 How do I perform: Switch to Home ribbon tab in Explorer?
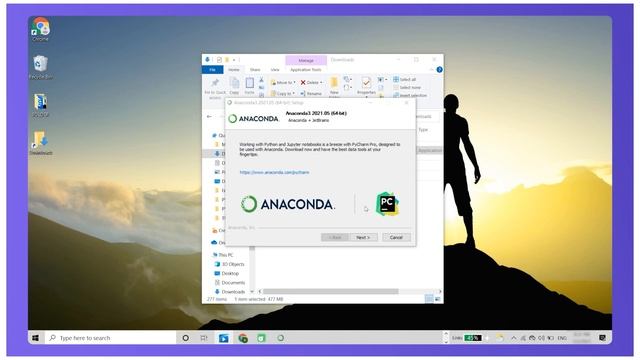(x=234, y=70)
